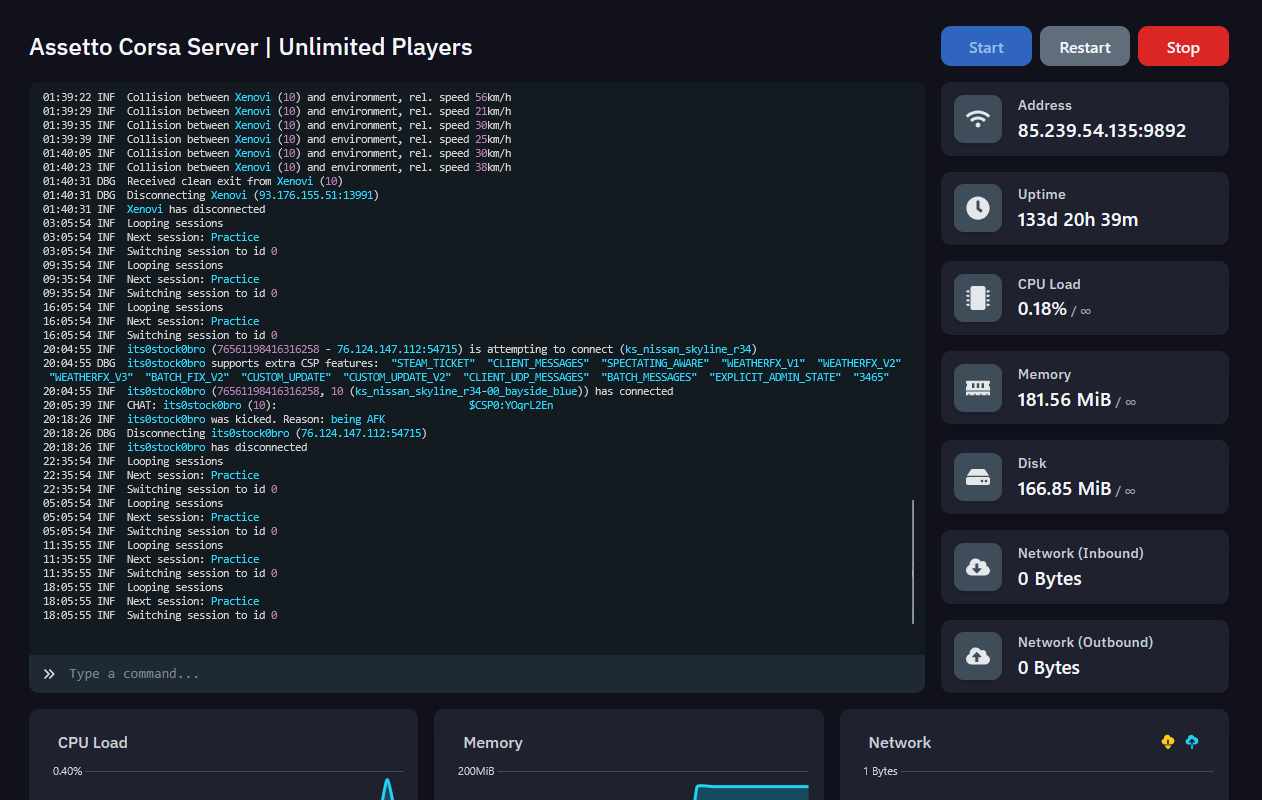Click the cyan outbound legend icon on Network chart
The image size is (1262, 800).
tap(1192, 742)
